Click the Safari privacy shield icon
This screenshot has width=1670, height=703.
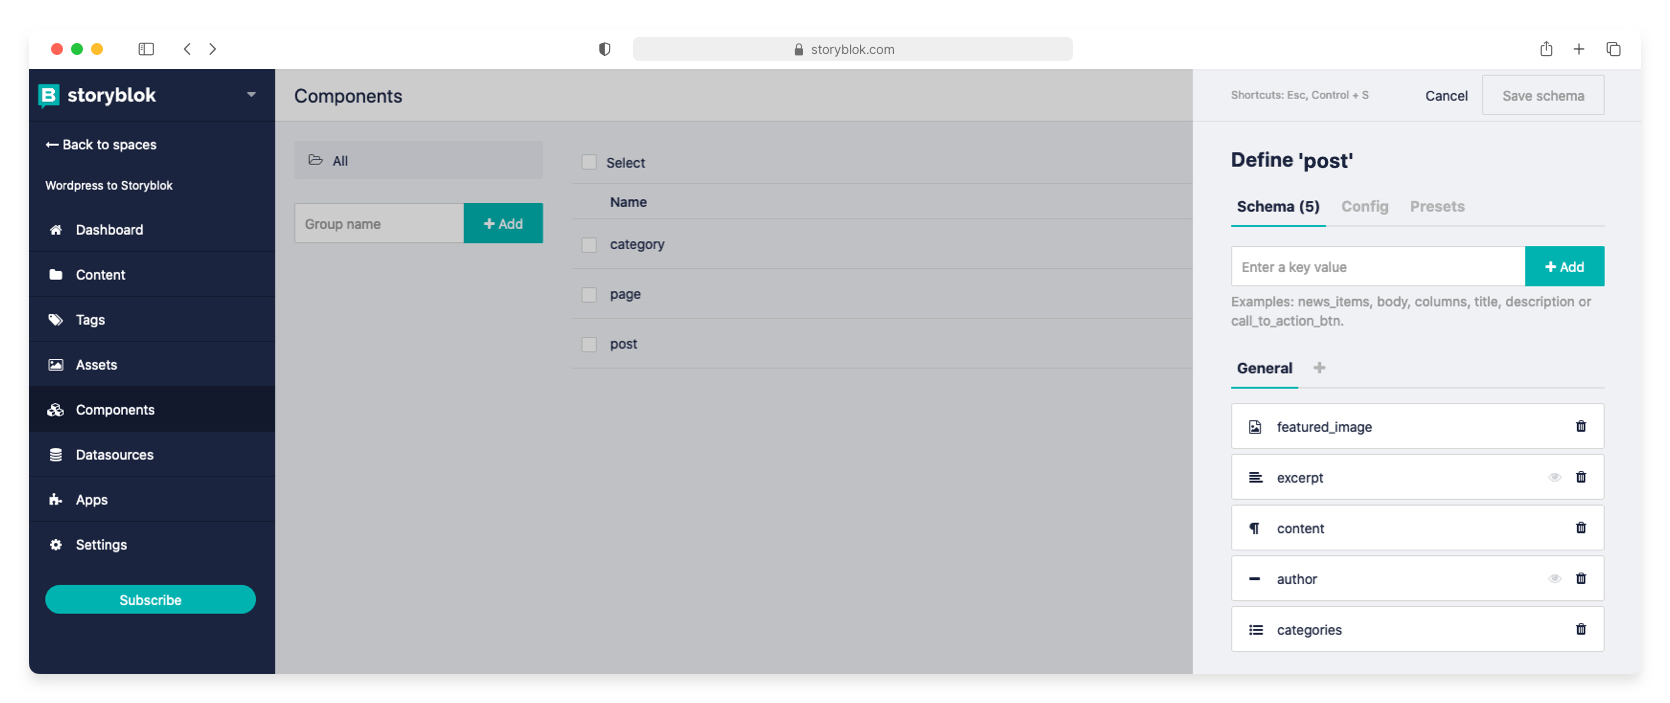[605, 49]
